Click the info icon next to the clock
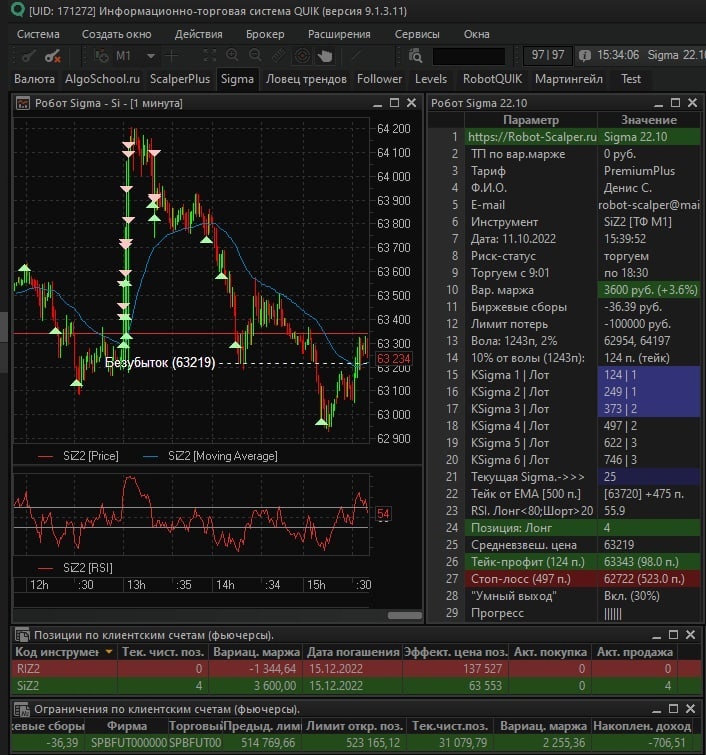706x755 pixels. coord(585,56)
